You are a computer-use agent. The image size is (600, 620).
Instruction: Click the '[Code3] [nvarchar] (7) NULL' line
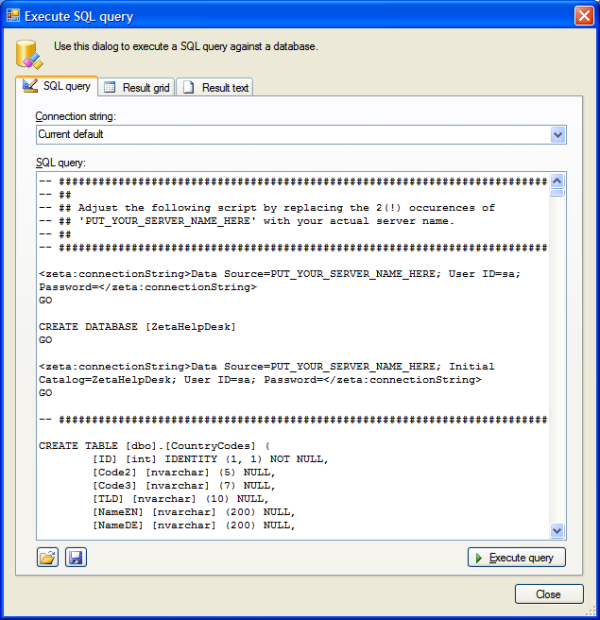[x=184, y=485]
